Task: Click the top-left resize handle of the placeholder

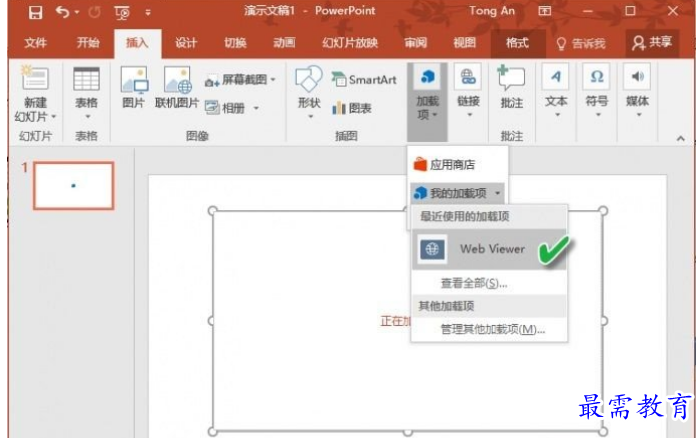Action: [213, 210]
